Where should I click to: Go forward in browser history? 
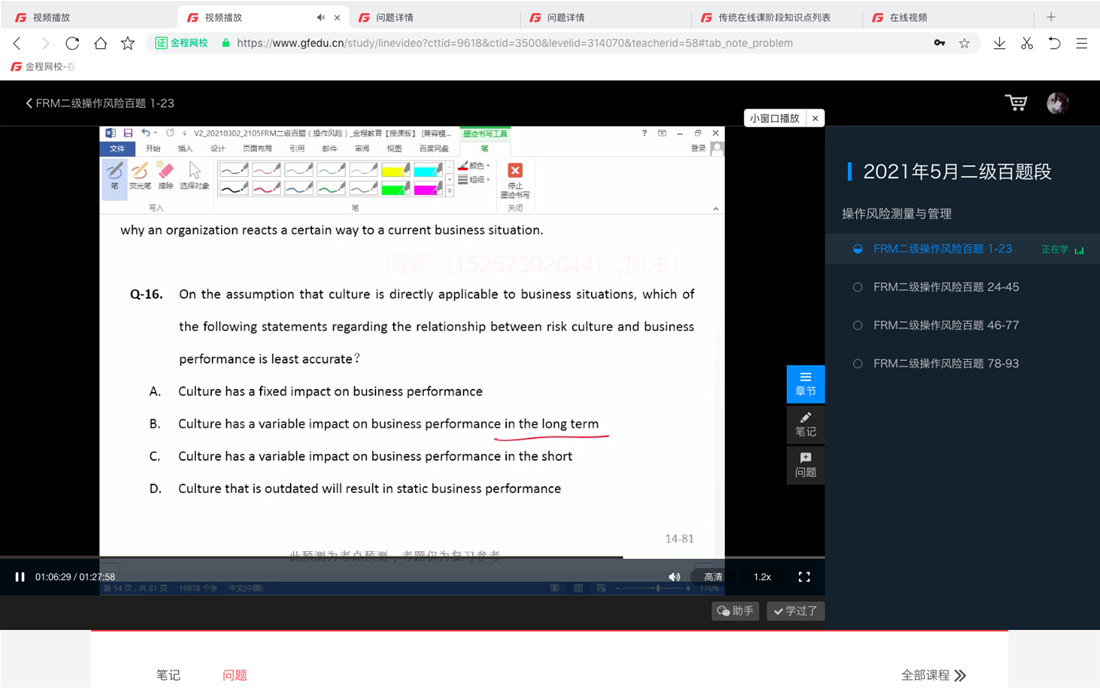pyautogui.click(x=45, y=43)
